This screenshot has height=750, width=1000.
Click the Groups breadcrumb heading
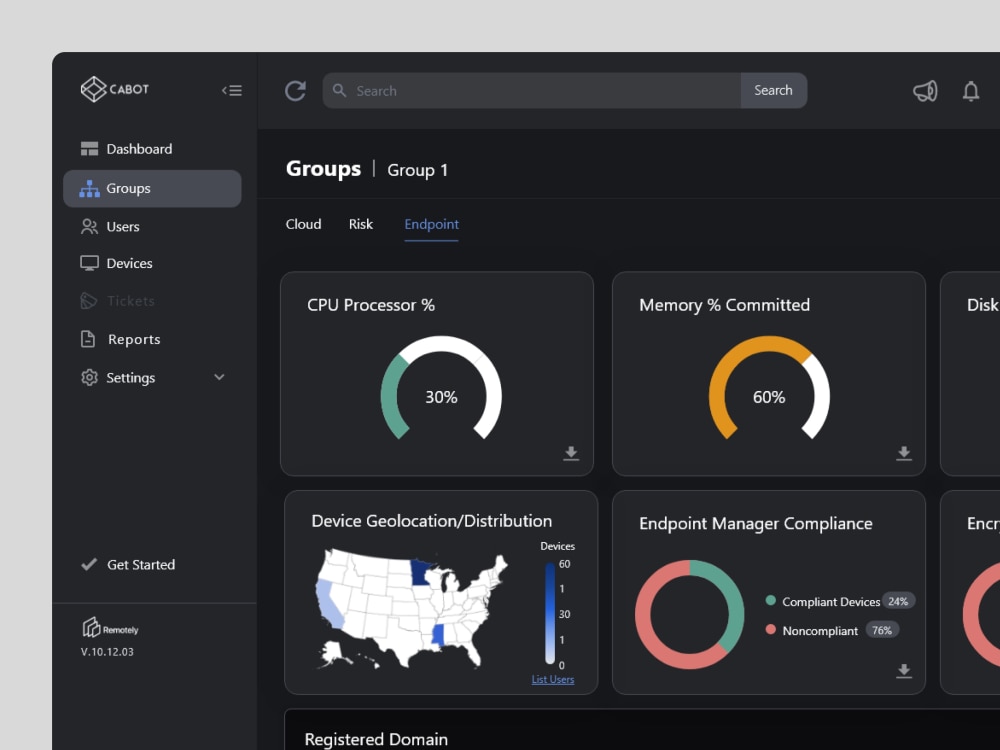[x=323, y=168]
